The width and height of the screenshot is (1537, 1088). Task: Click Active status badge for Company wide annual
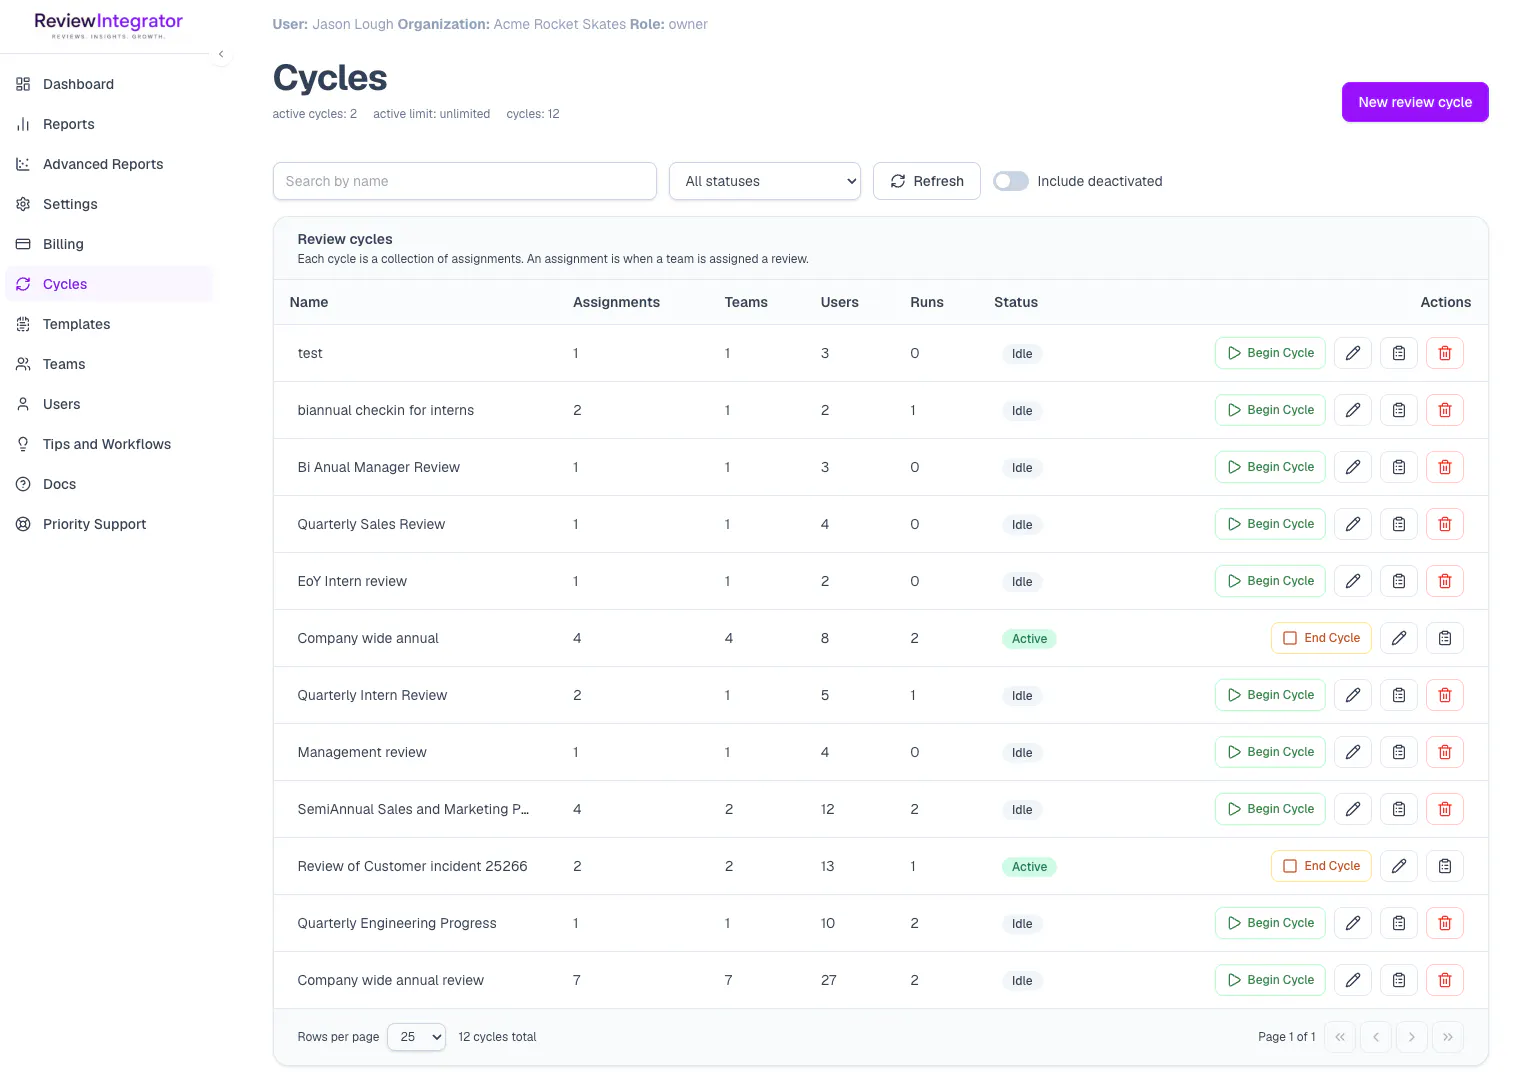(1029, 639)
